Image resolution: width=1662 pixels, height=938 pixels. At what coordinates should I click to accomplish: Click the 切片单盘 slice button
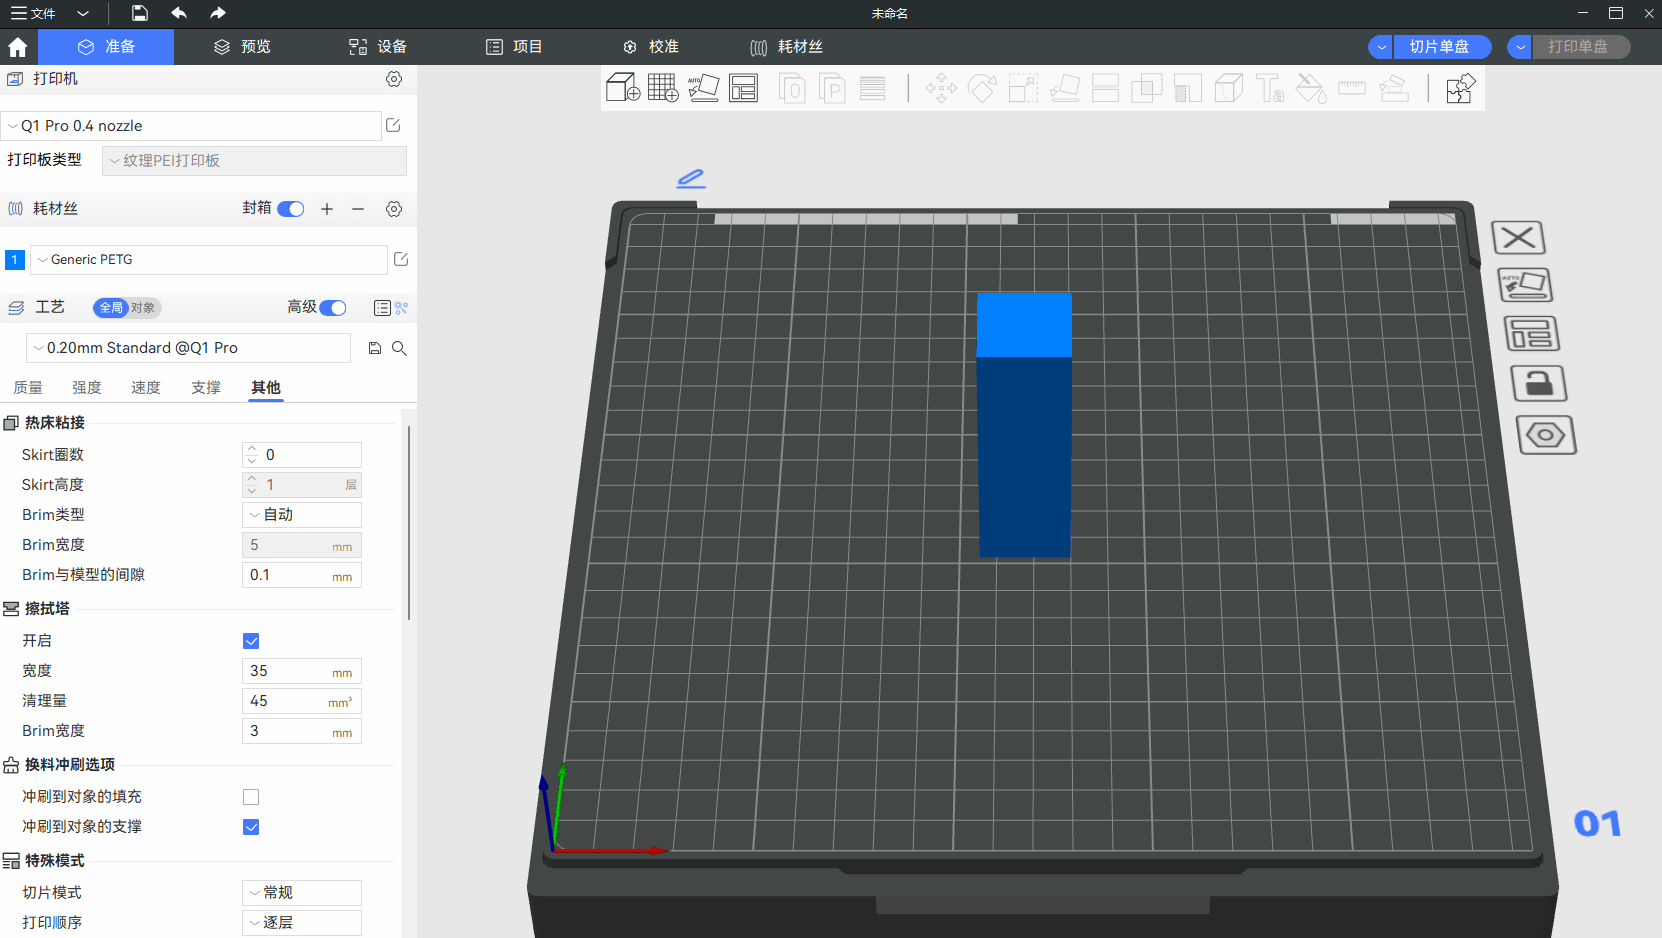[x=1439, y=47]
